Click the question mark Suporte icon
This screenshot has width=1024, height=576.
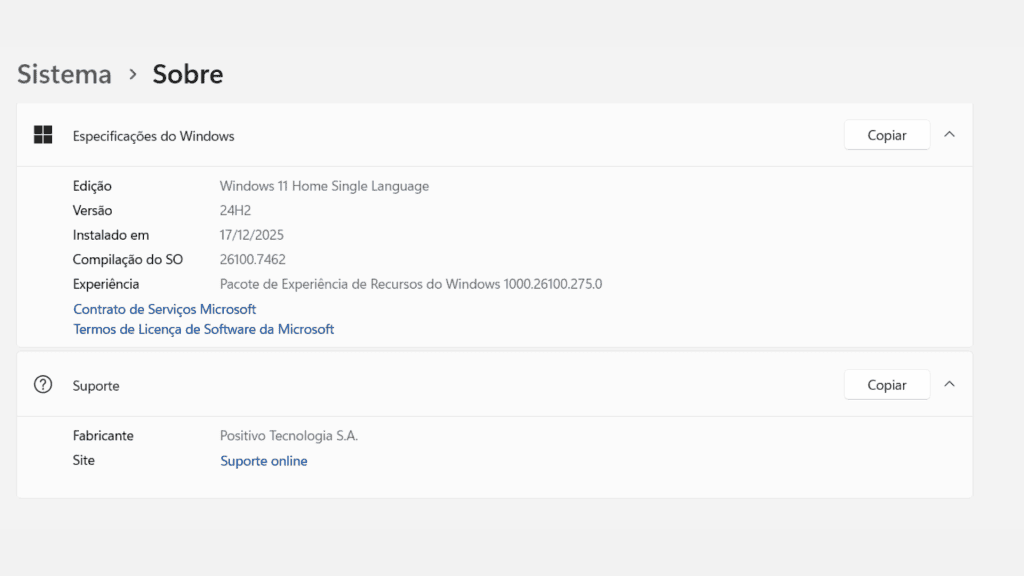point(43,384)
